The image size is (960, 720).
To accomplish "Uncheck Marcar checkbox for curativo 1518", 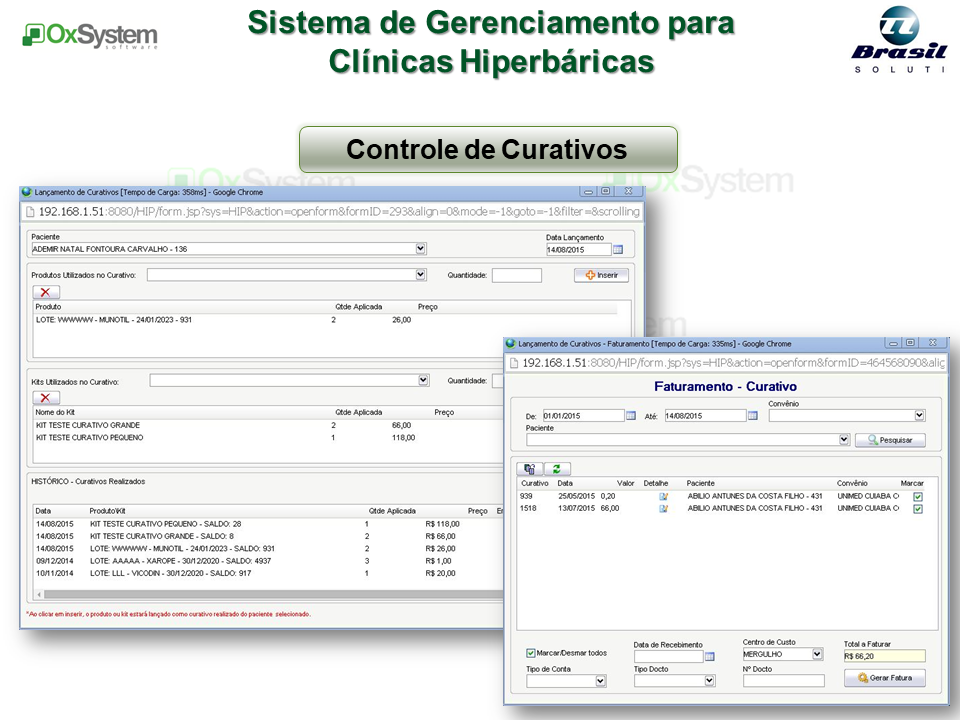I will 918,509.
